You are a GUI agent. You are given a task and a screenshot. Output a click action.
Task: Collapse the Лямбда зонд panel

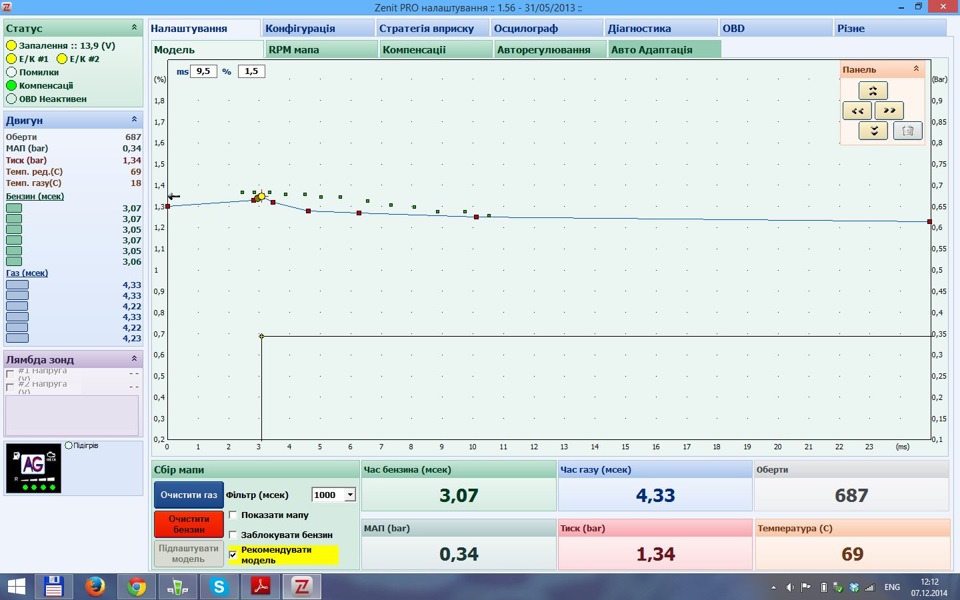(x=134, y=359)
